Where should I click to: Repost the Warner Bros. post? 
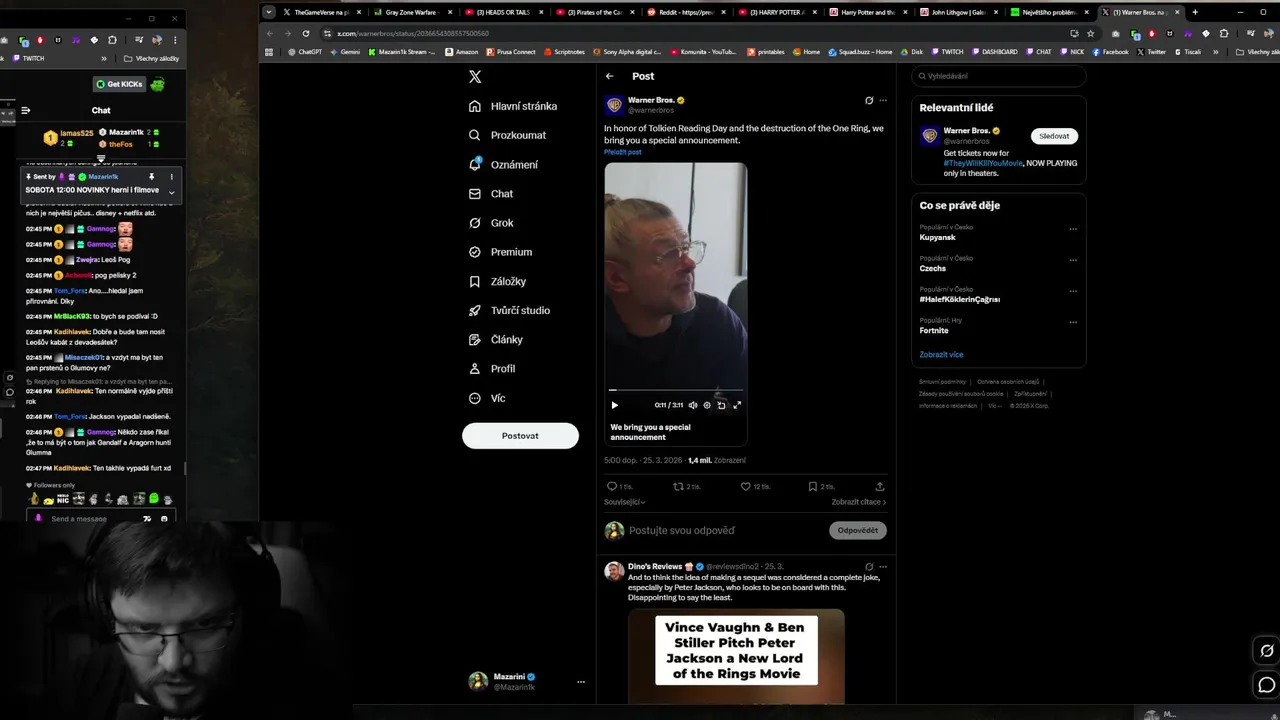(x=678, y=486)
